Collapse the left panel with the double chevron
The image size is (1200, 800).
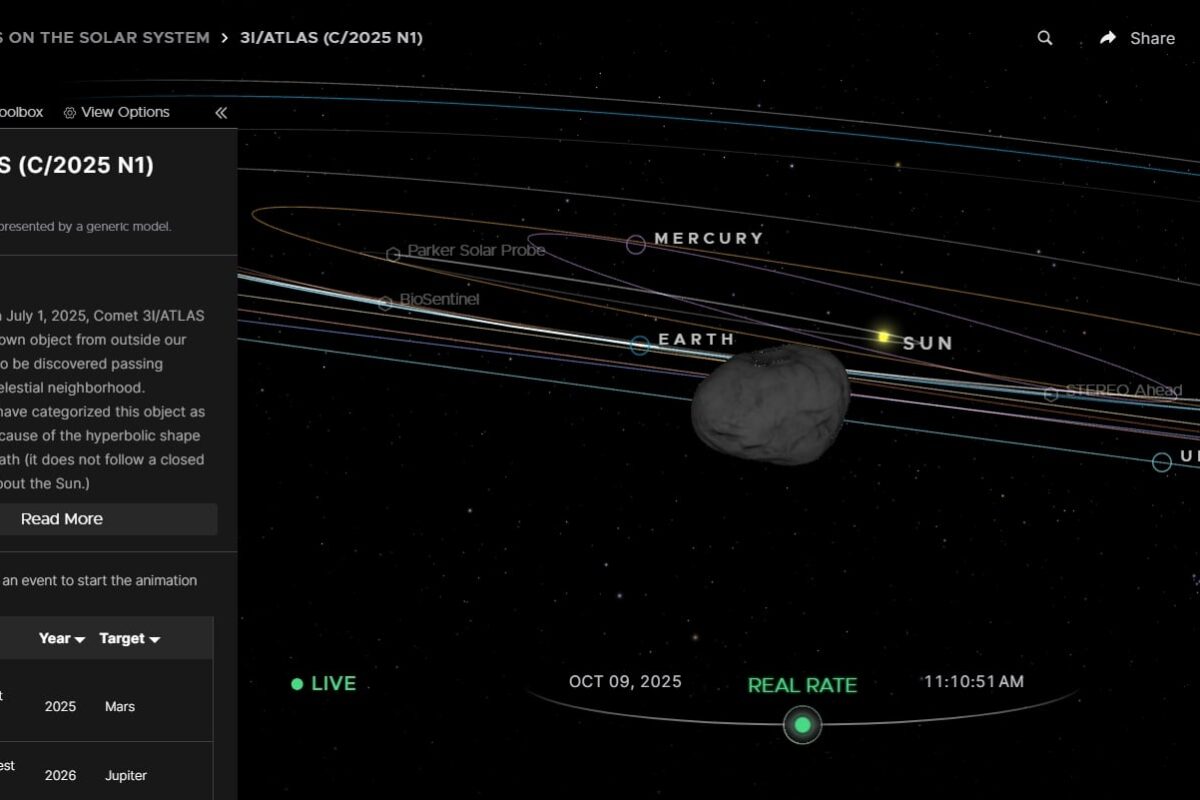tap(220, 112)
